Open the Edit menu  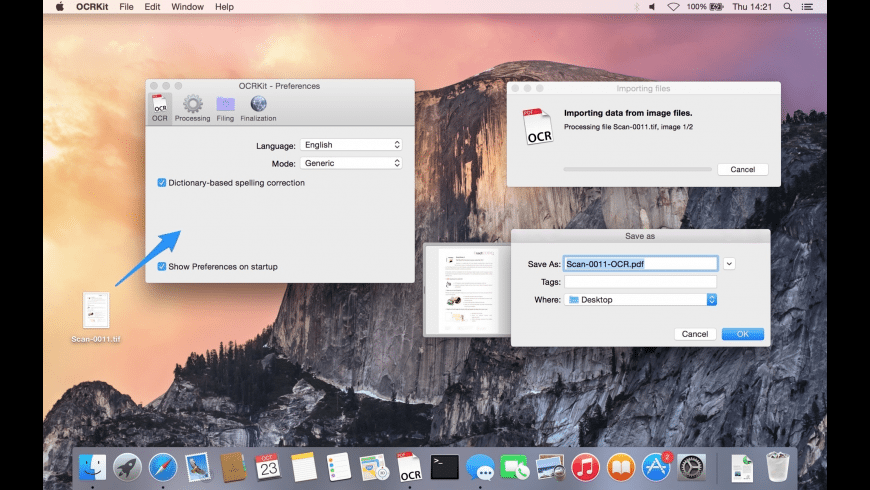(x=152, y=7)
